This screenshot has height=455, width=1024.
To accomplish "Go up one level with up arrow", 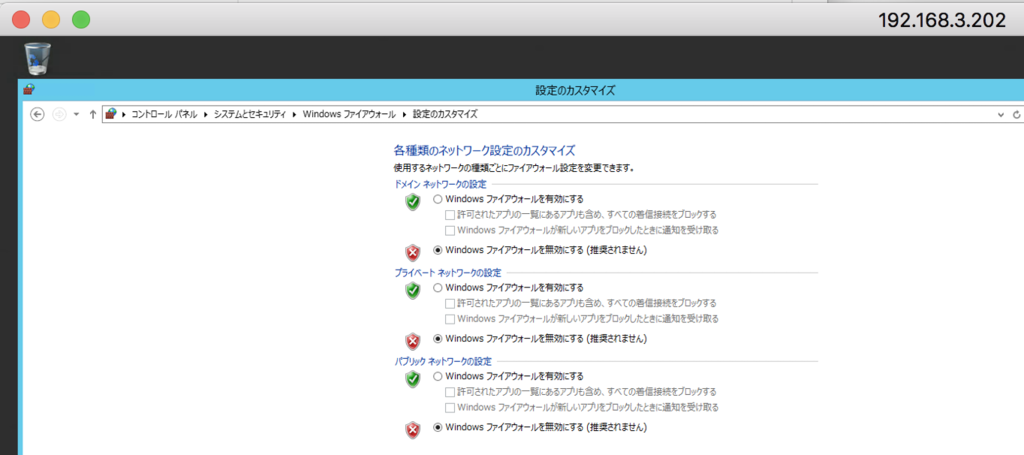I will click(93, 114).
